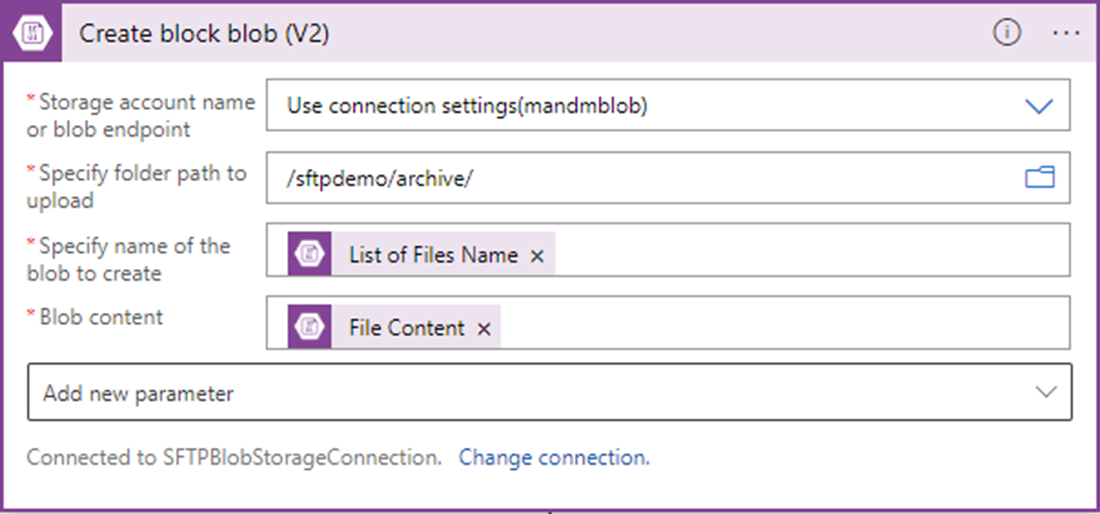Screen dimensions: 1100x514
Task: Click the List of Files Name token
Action: pos(422,253)
